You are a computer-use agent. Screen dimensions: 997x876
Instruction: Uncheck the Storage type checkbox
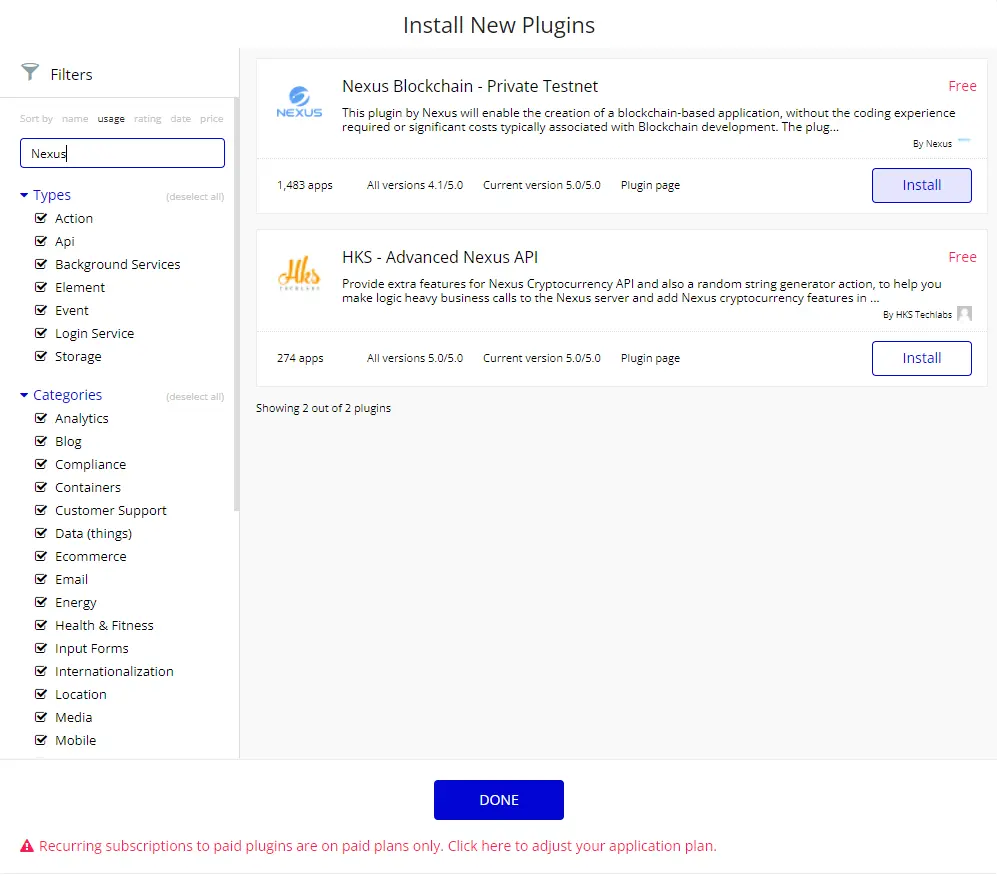coord(41,356)
